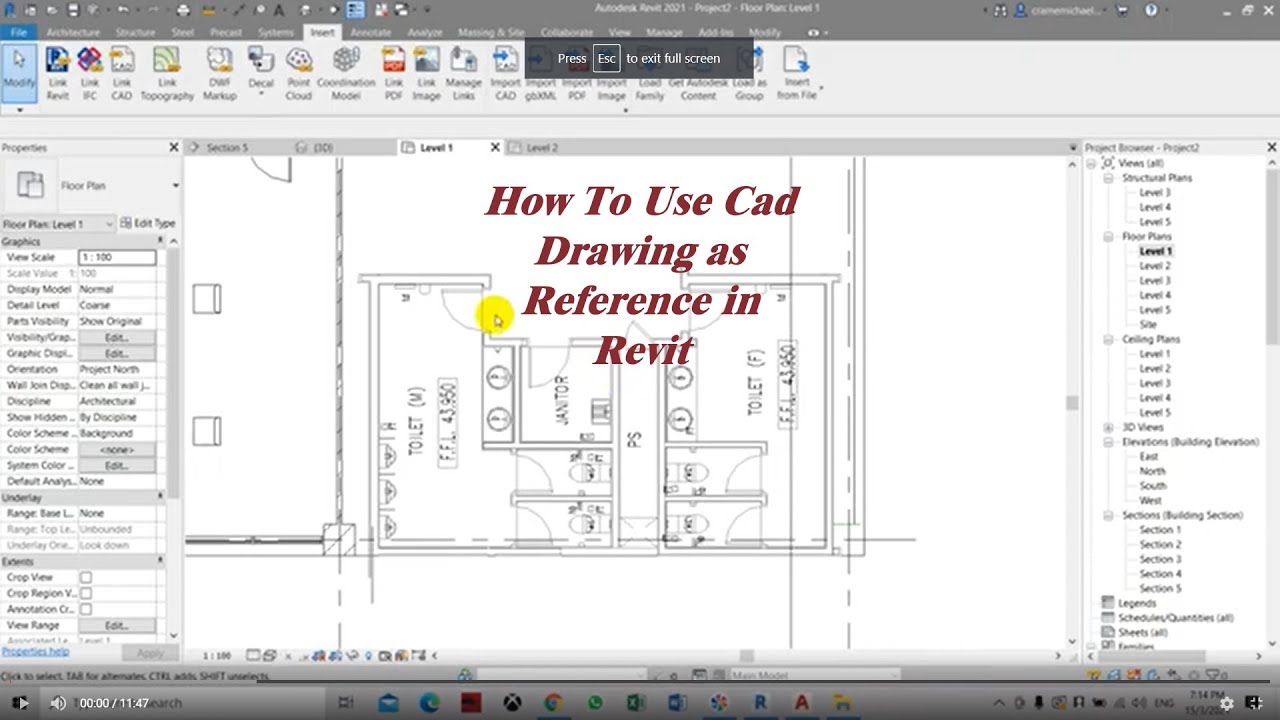
Task: Open Chrome from the Windows taskbar
Action: coord(552,703)
